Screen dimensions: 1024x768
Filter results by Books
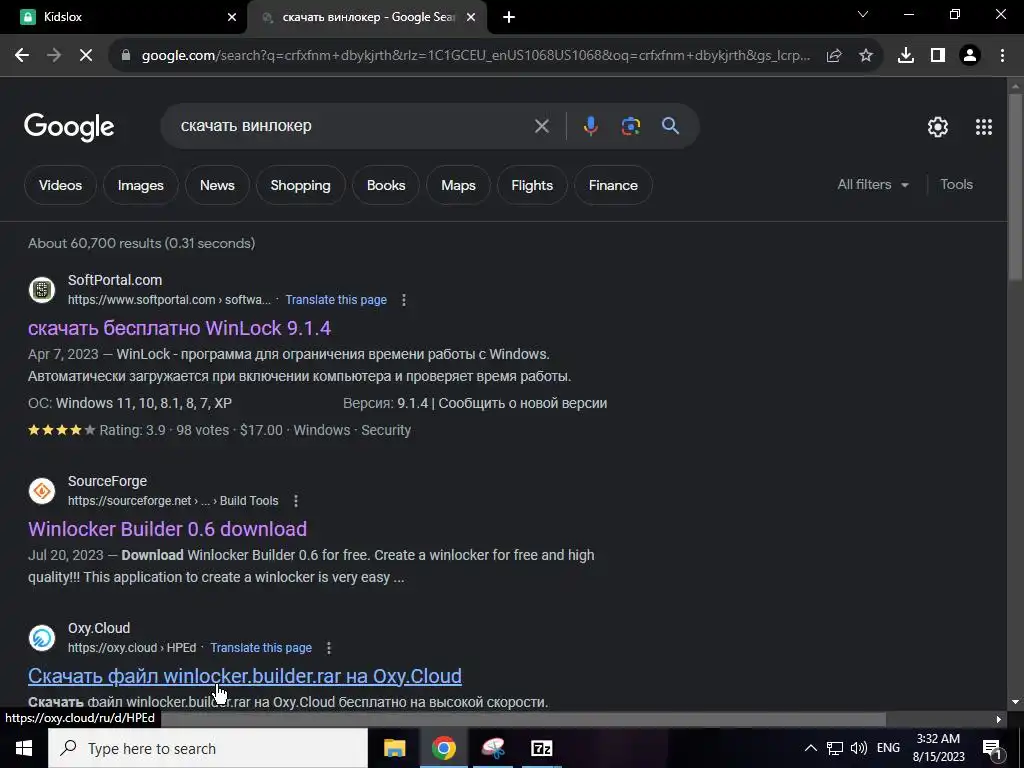(386, 185)
